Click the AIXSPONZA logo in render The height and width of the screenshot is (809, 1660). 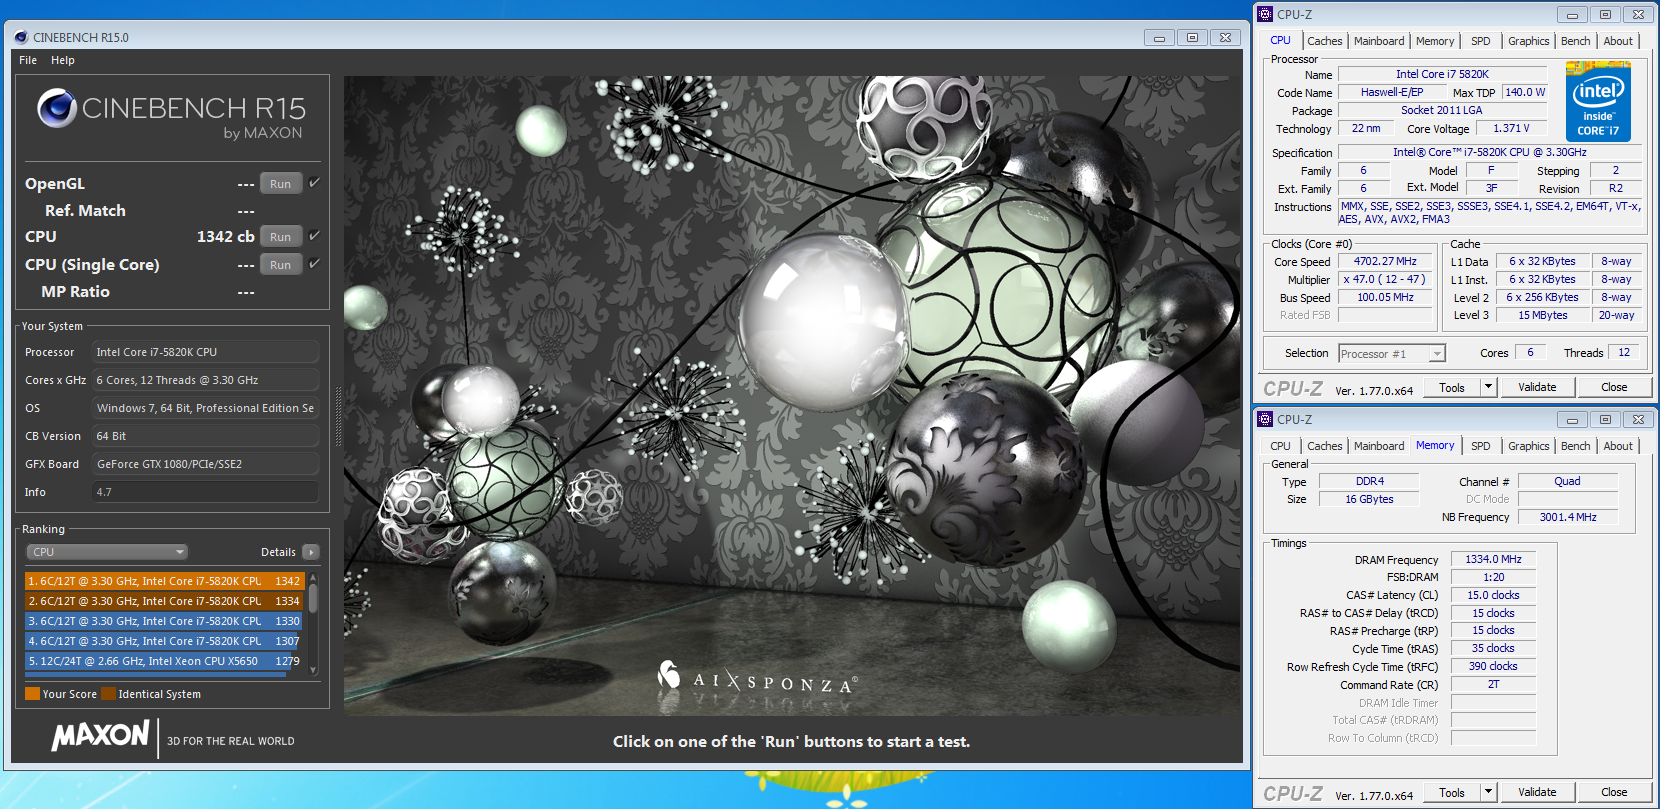click(757, 678)
